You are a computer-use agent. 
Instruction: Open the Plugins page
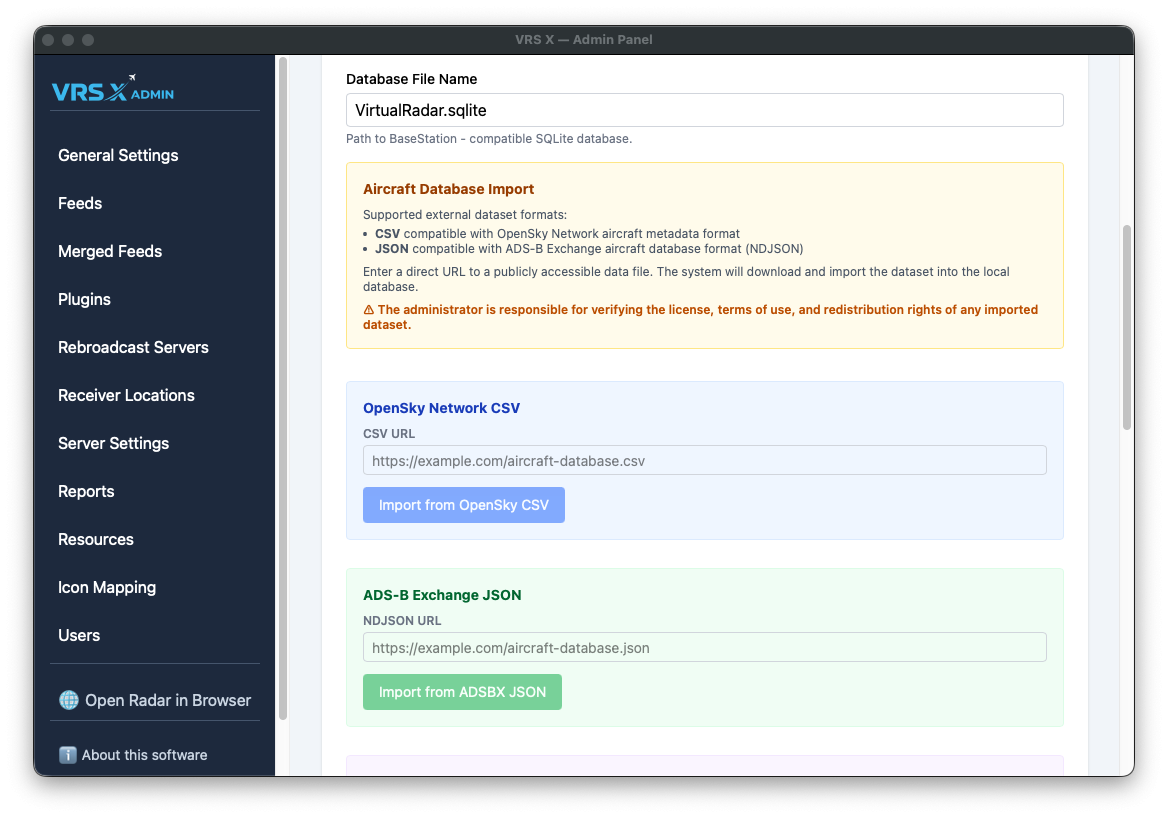[x=84, y=299]
